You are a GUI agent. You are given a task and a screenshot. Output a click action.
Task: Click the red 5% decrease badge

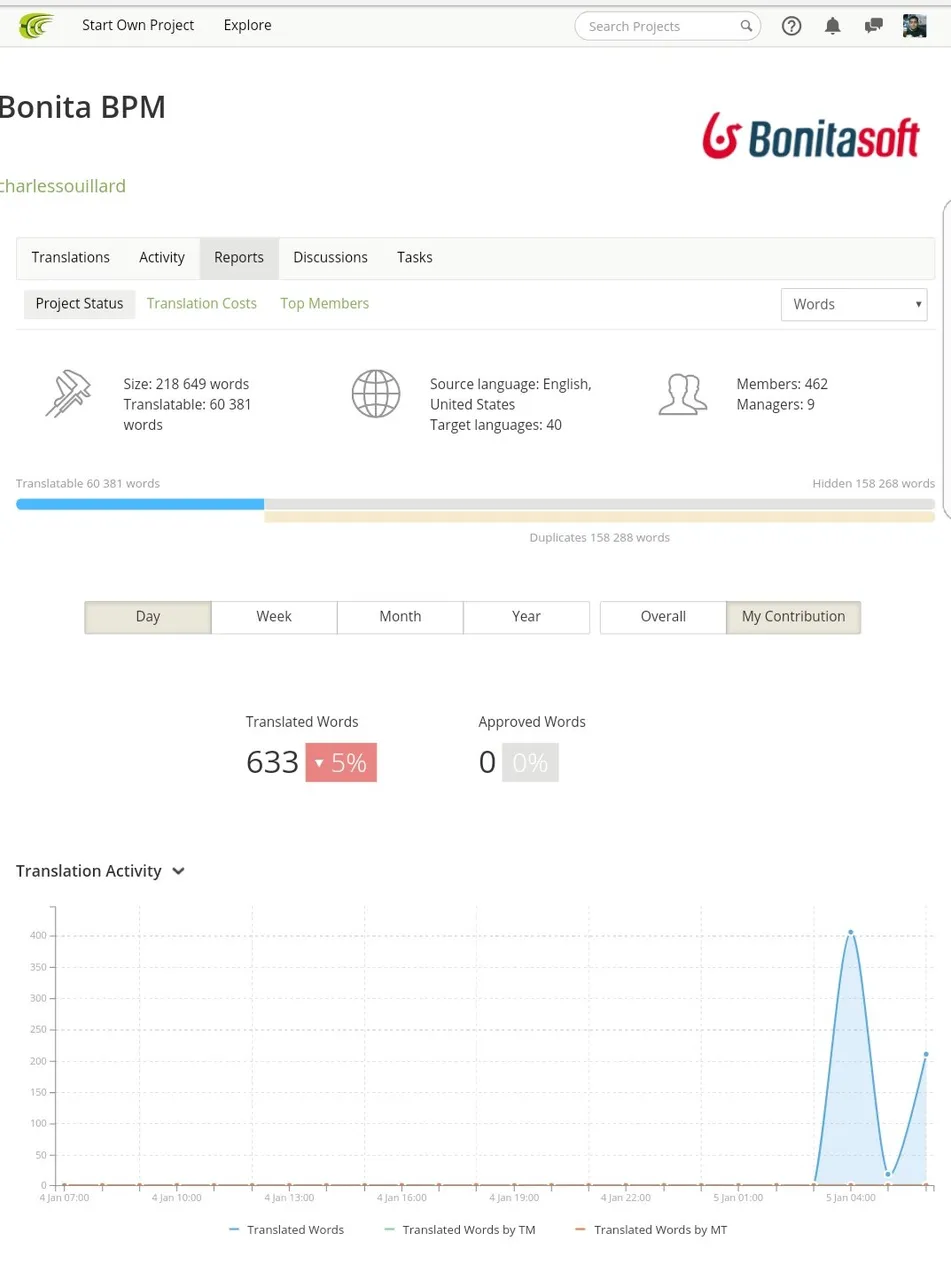click(x=341, y=763)
